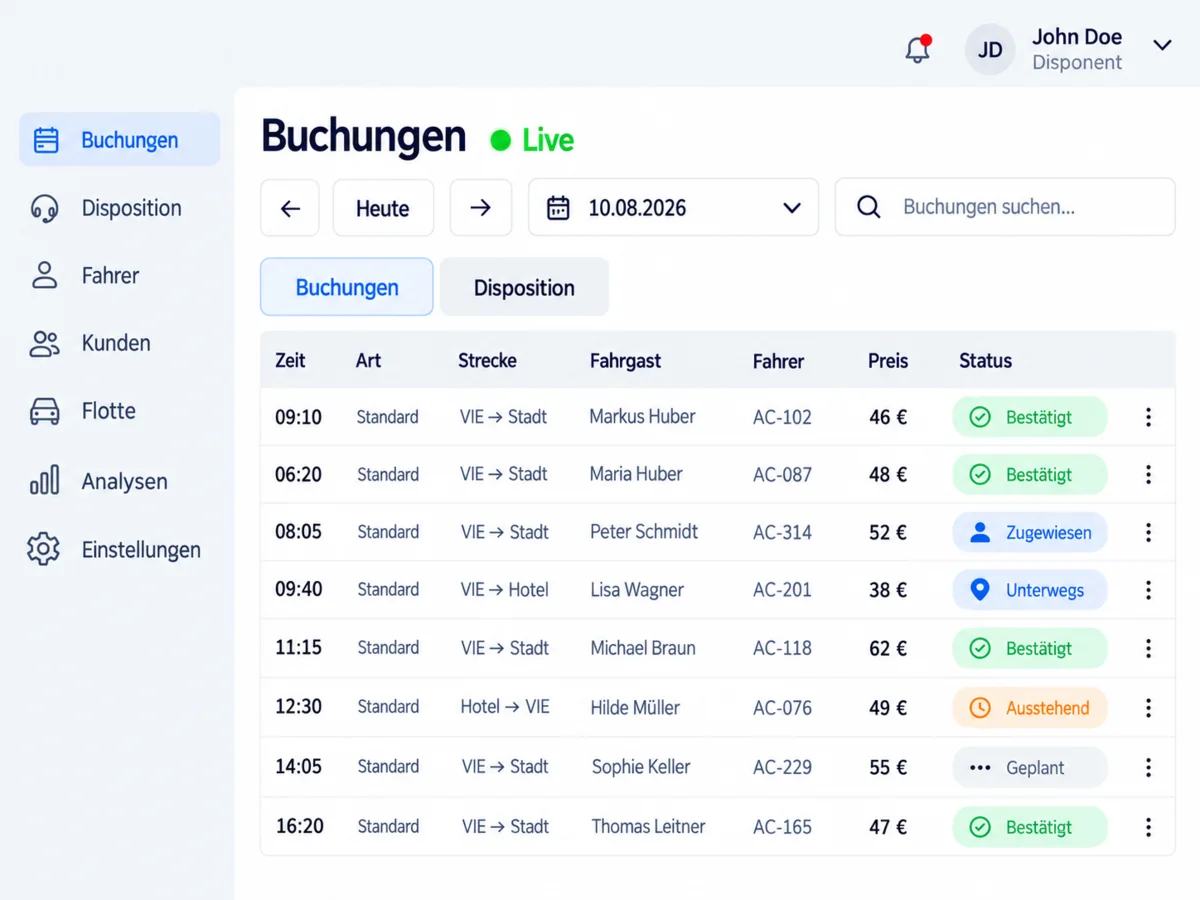This screenshot has width=1200, height=900.
Task: Open Disposition in the sidebar menu
Action: point(120,208)
